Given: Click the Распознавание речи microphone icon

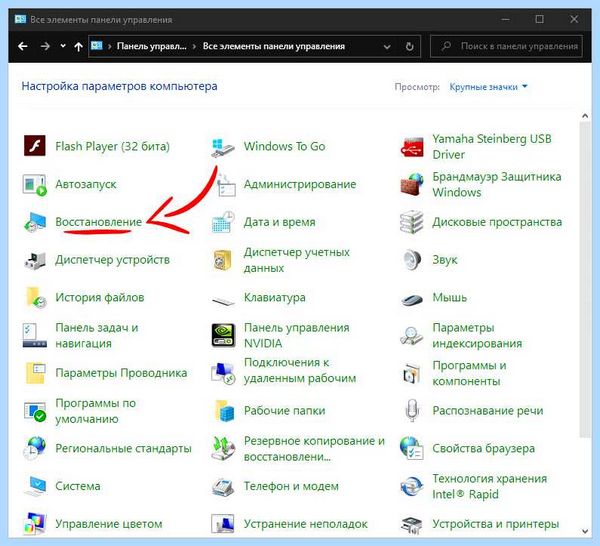Looking at the screenshot, I should click(412, 410).
